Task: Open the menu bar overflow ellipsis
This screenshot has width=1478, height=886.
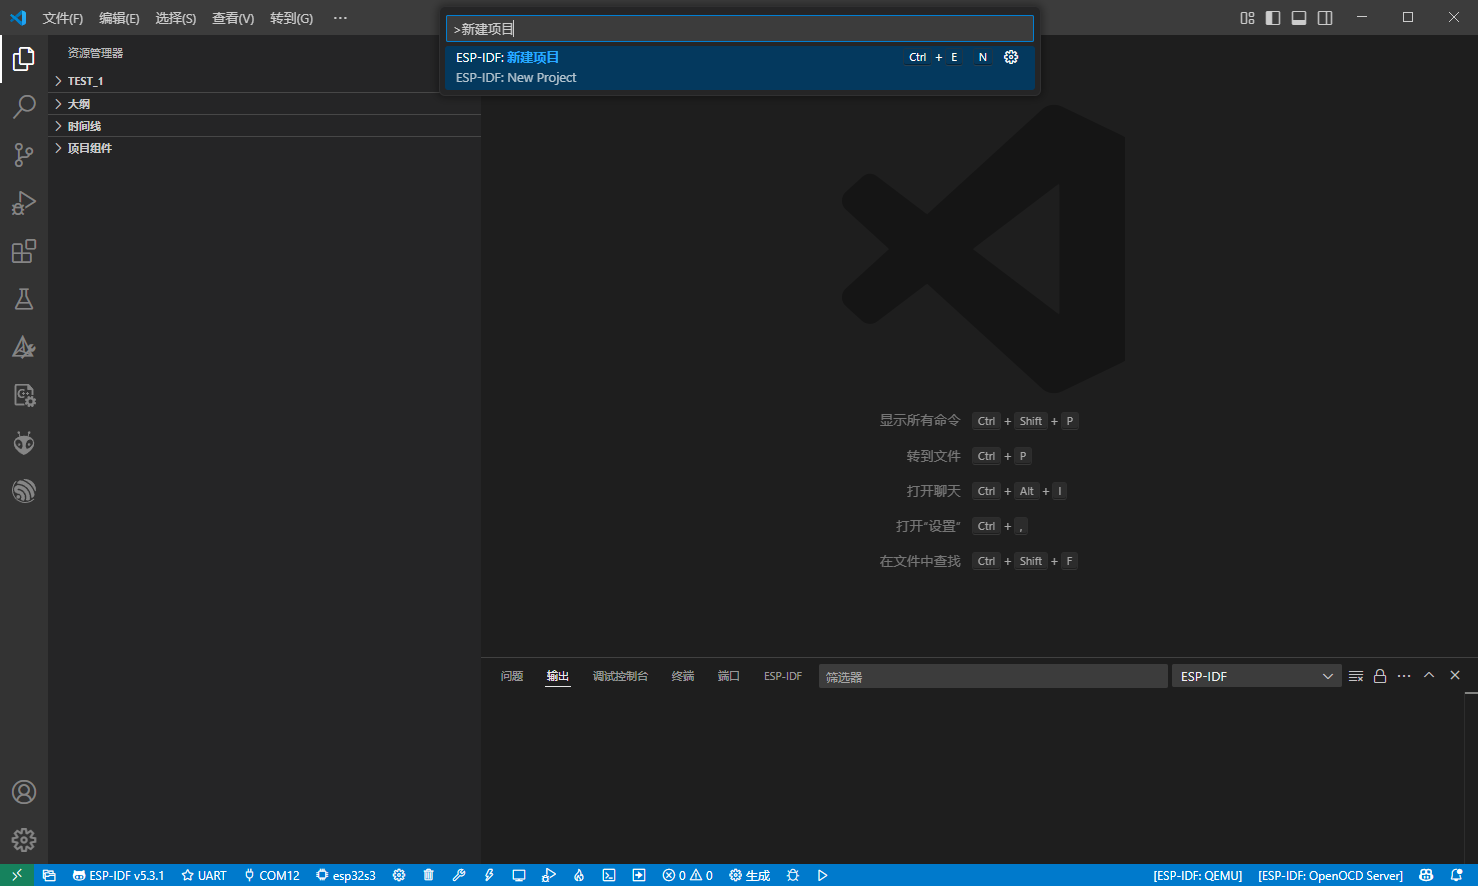Action: tap(340, 18)
